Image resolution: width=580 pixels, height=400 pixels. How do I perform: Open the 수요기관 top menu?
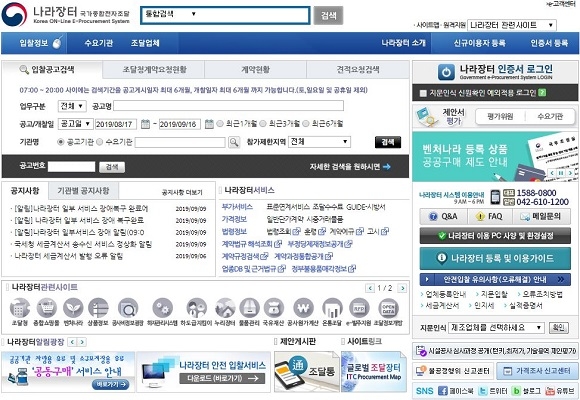tap(98, 43)
